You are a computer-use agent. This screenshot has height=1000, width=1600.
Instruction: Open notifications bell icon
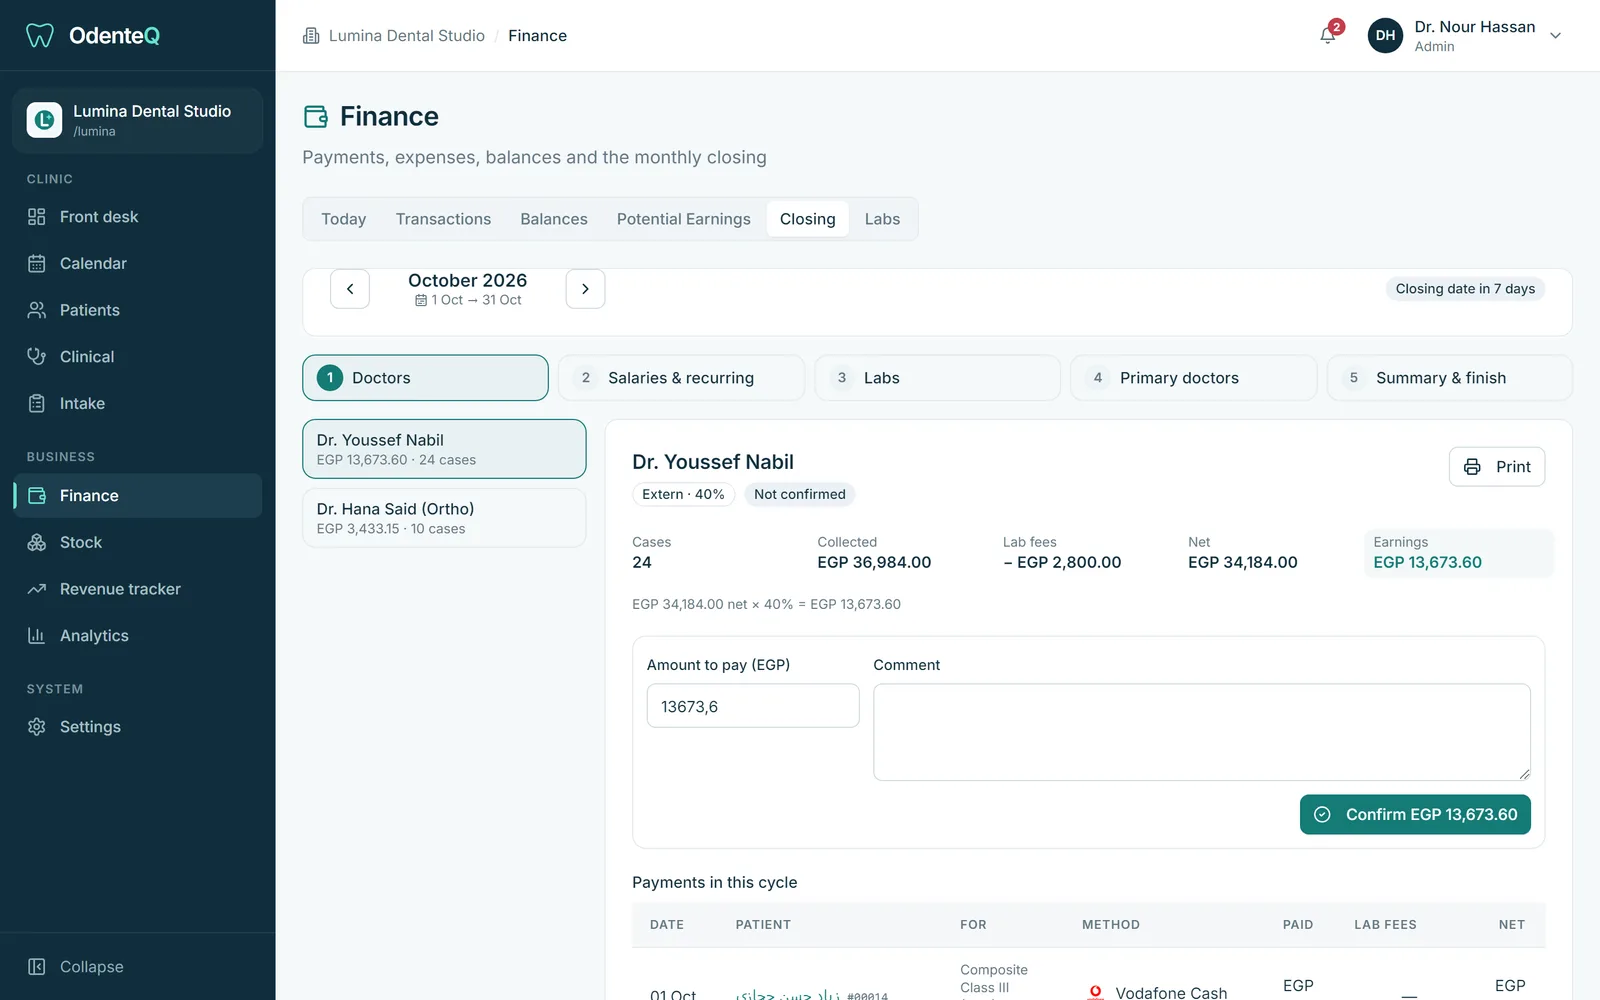point(1328,35)
